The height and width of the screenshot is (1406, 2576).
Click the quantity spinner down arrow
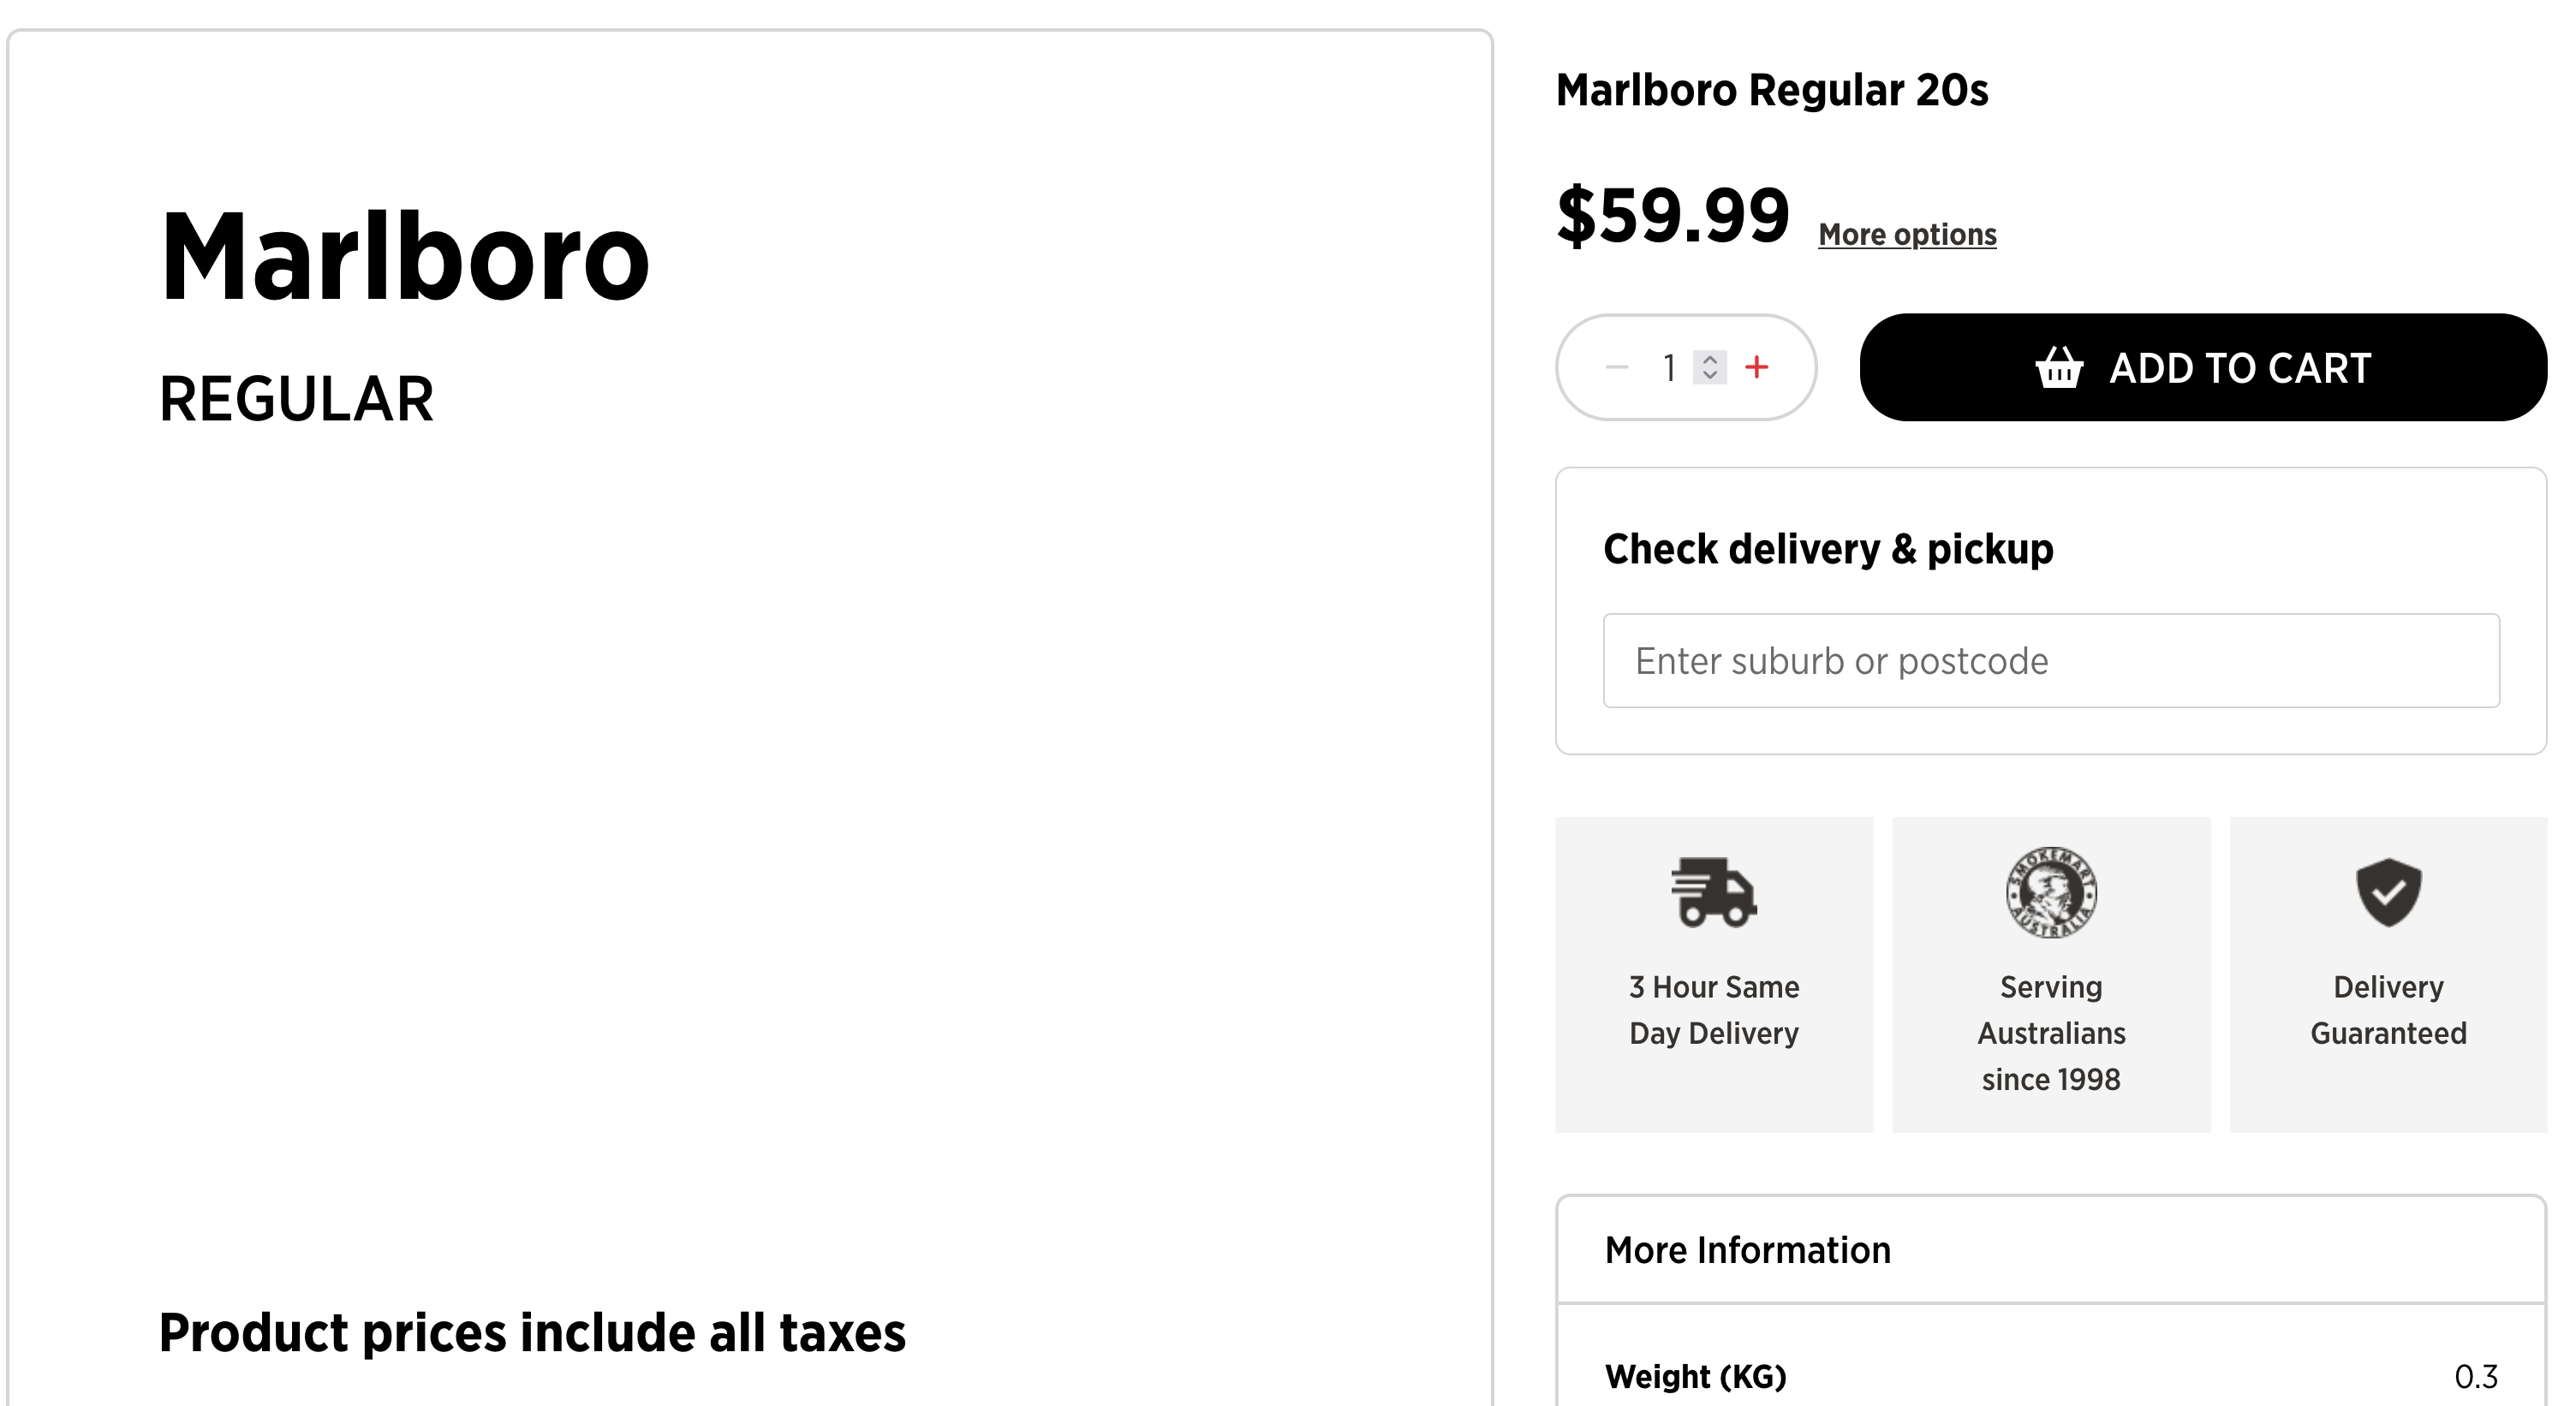1710,376
